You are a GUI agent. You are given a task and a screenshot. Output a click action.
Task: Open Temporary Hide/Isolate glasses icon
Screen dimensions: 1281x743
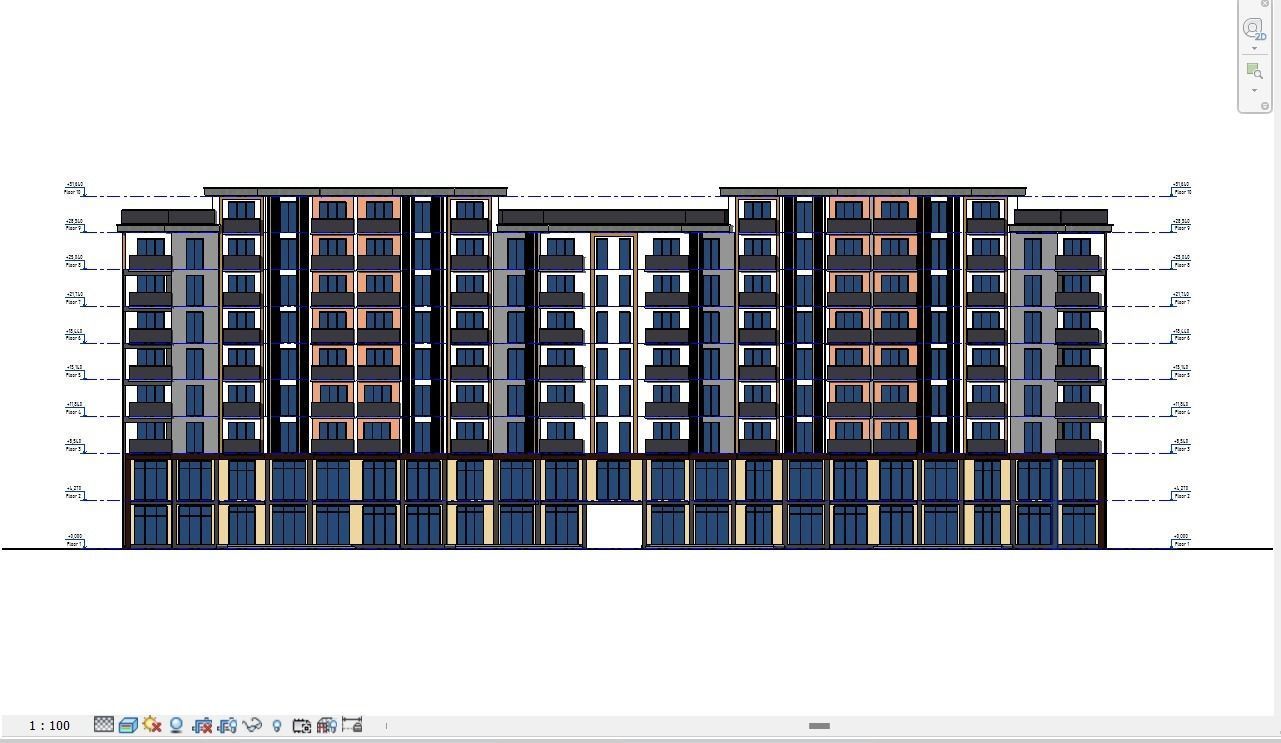point(252,725)
